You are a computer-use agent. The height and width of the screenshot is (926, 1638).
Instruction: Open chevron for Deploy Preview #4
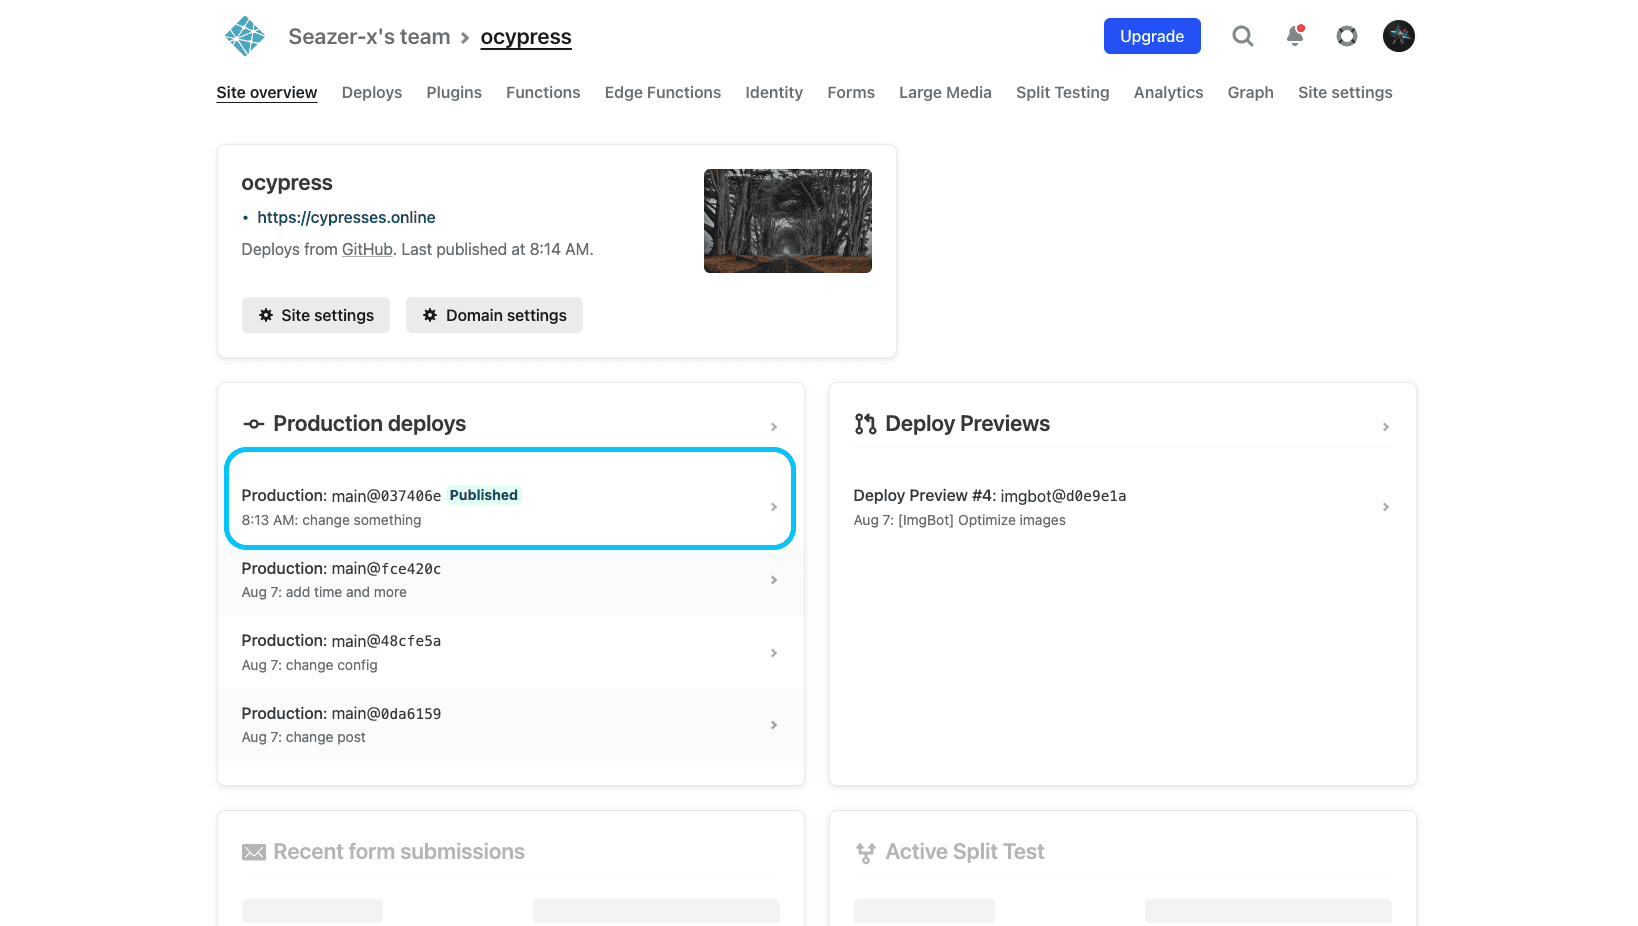[1386, 507]
